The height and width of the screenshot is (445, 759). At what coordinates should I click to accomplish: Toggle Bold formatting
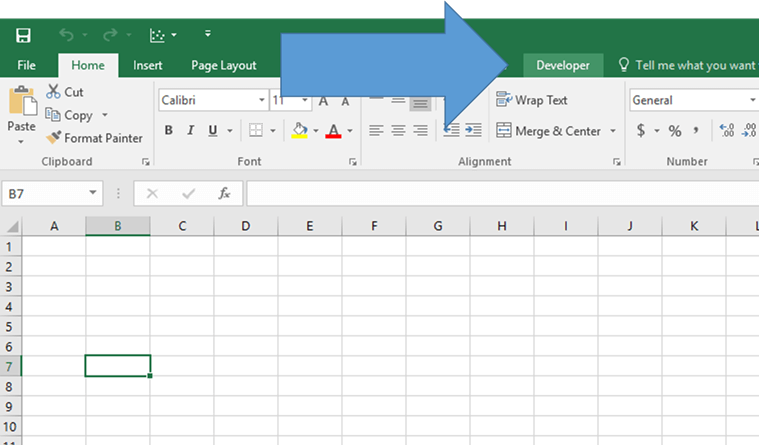[x=169, y=131]
